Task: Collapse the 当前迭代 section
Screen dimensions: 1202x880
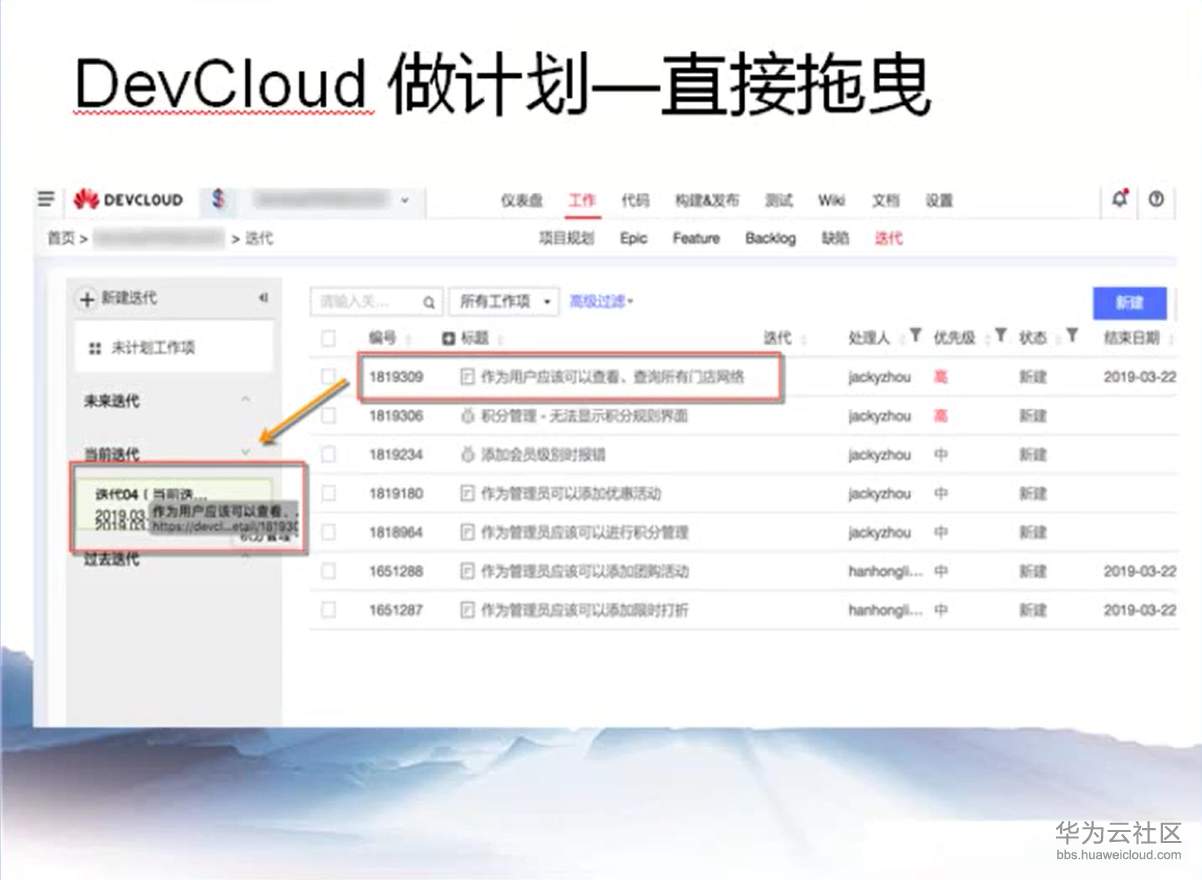Action: (246, 453)
